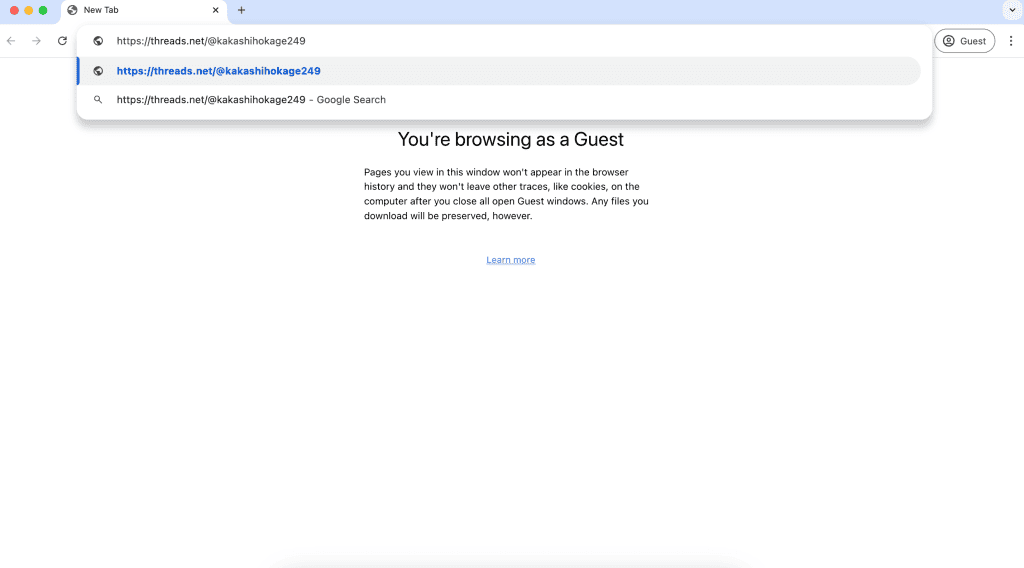Image resolution: width=1024 pixels, height=568 pixels.
Task: Select the highlighted threads.net URL suggestion
Action: (218, 71)
